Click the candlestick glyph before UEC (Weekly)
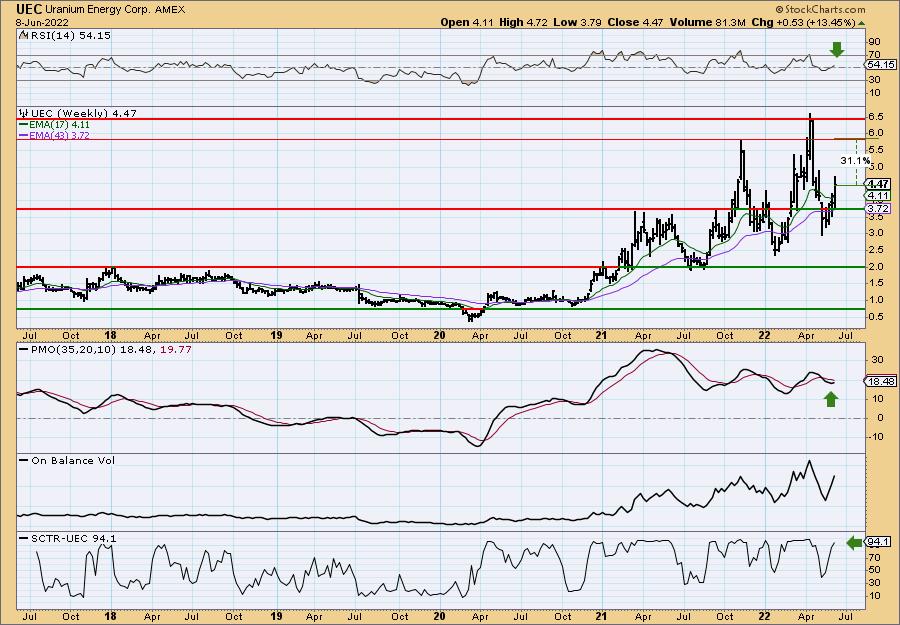This screenshot has height=625, width=900. coord(24,113)
